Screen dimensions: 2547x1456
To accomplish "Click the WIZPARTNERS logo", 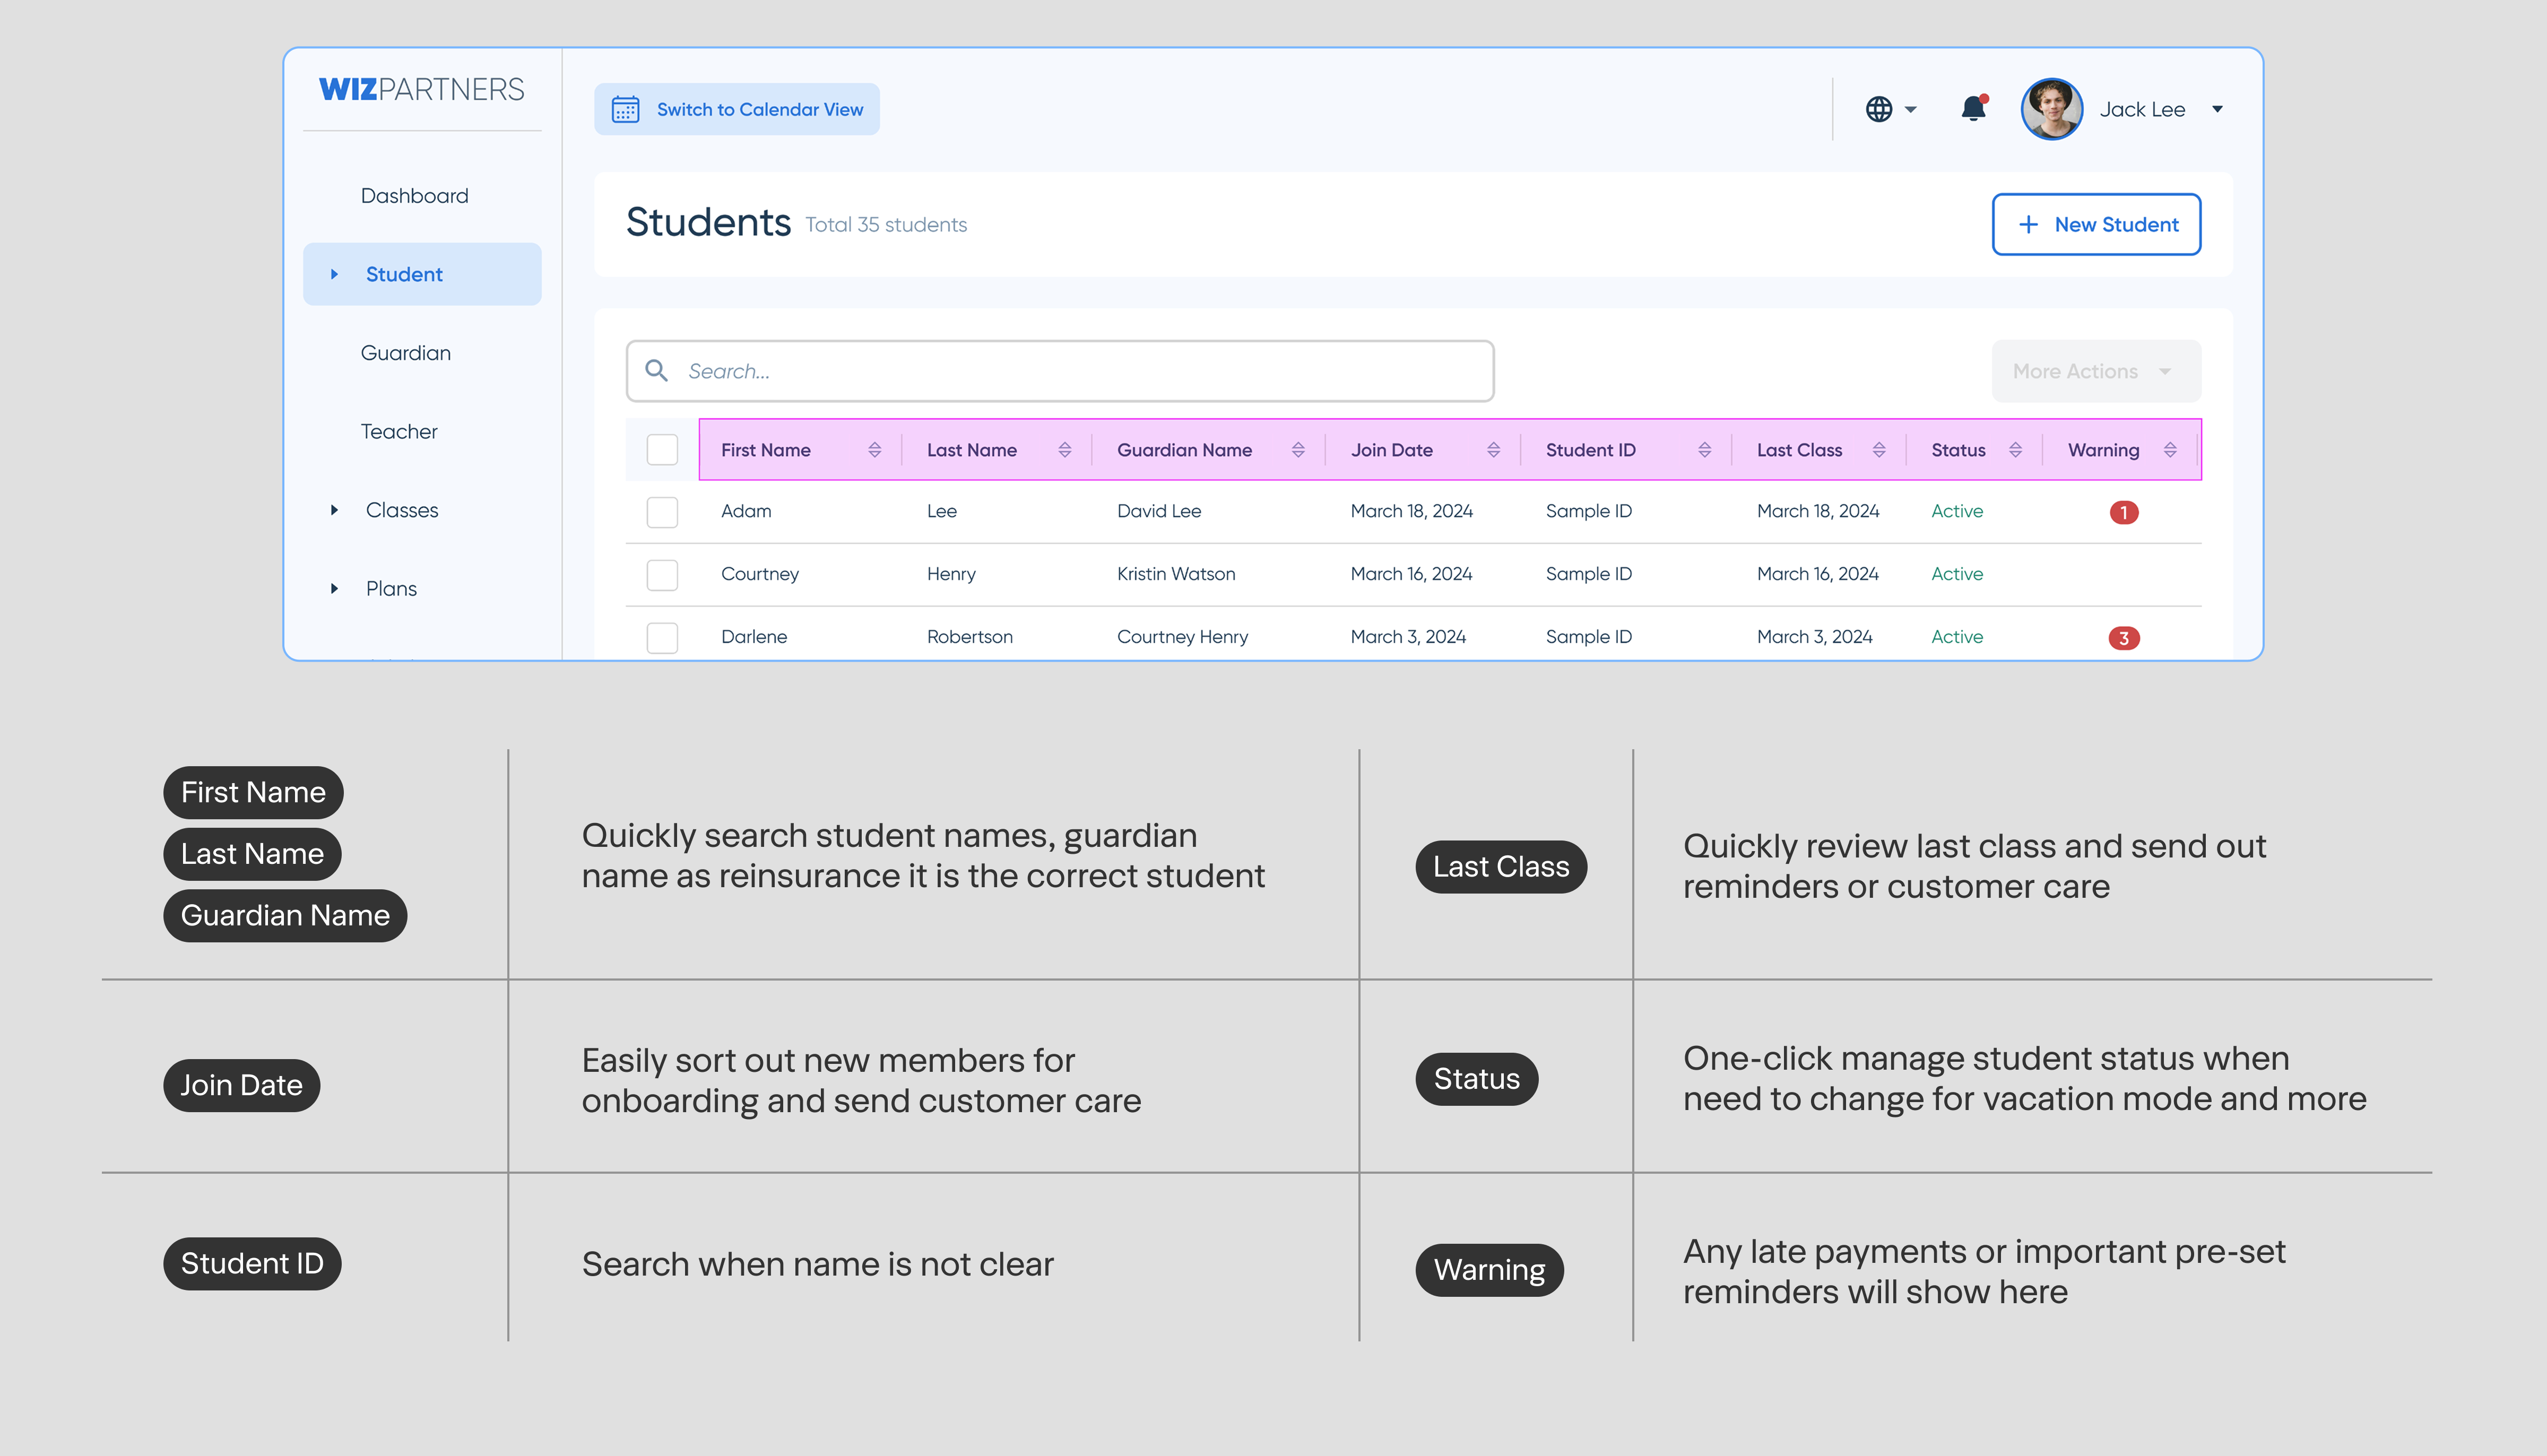I will pos(421,89).
